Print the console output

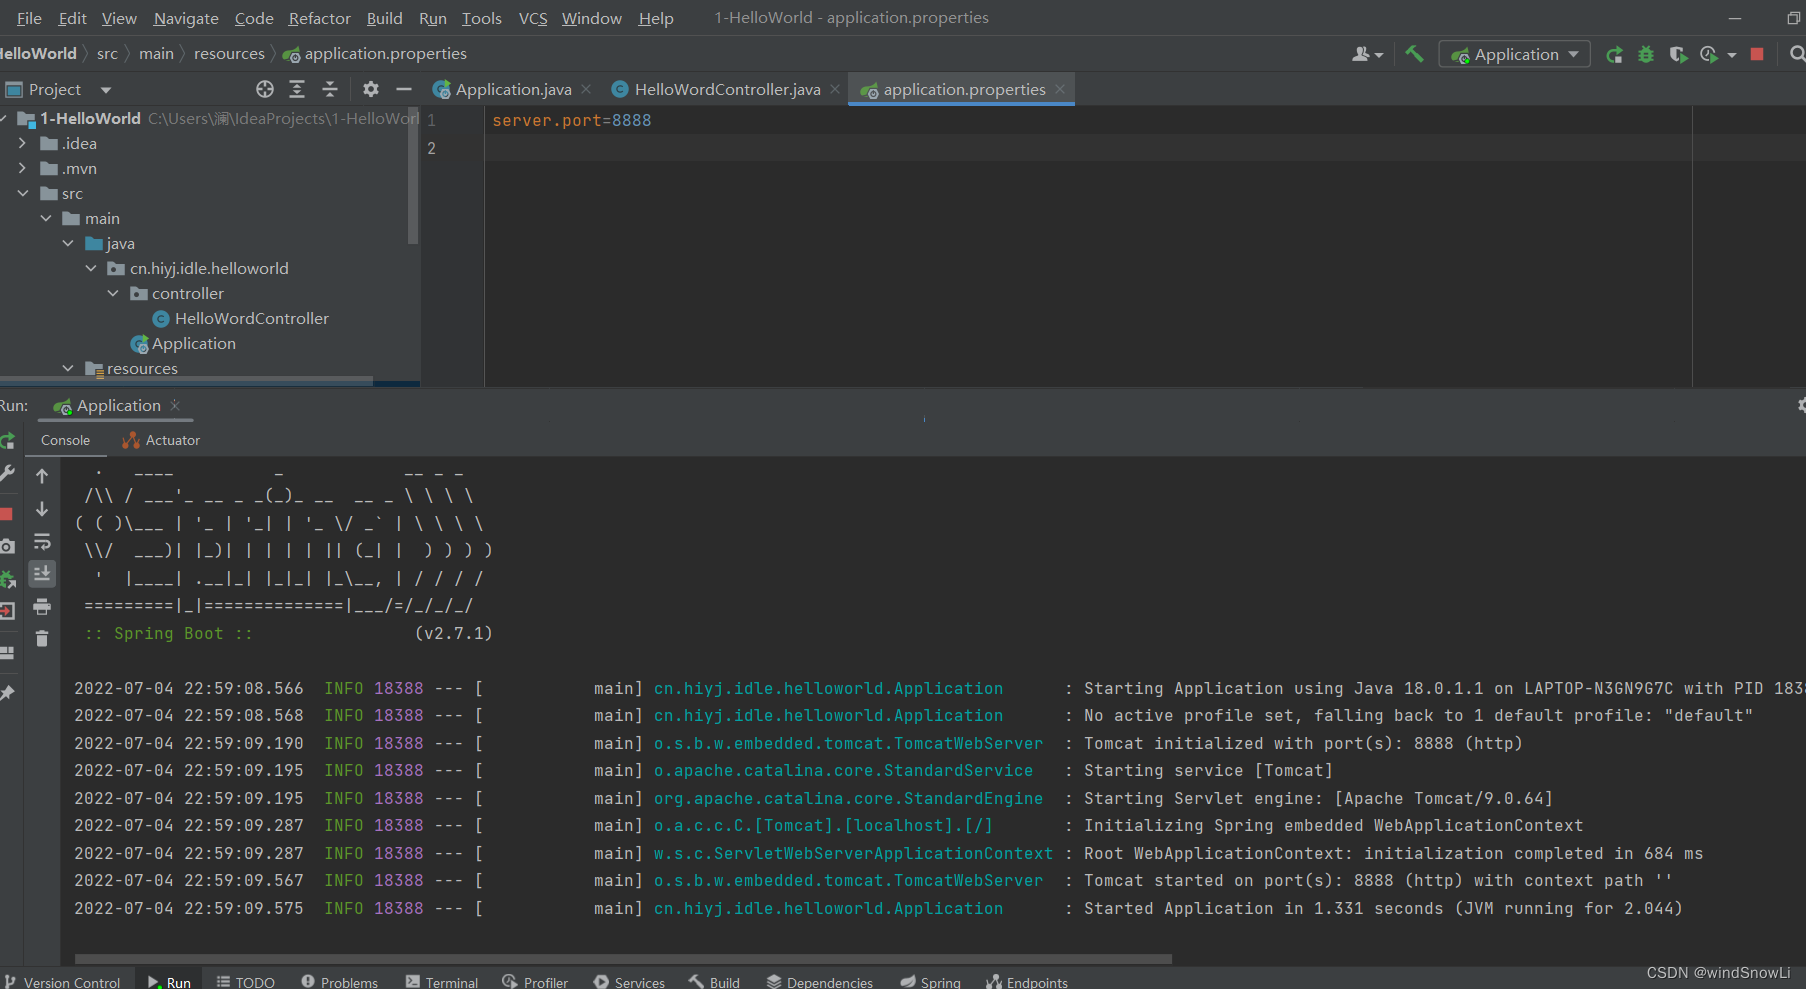[42, 607]
